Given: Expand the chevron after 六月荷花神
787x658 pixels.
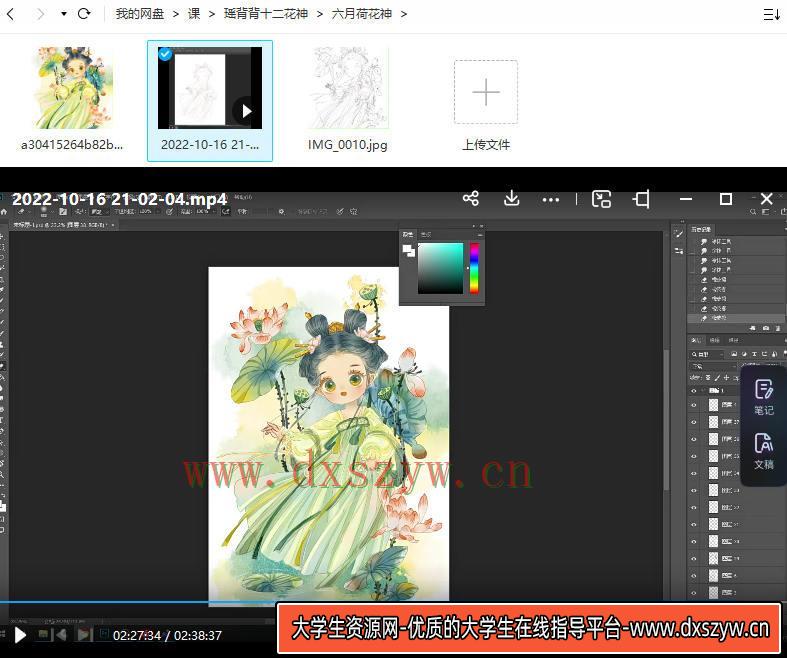Looking at the screenshot, I should point(404,14).
